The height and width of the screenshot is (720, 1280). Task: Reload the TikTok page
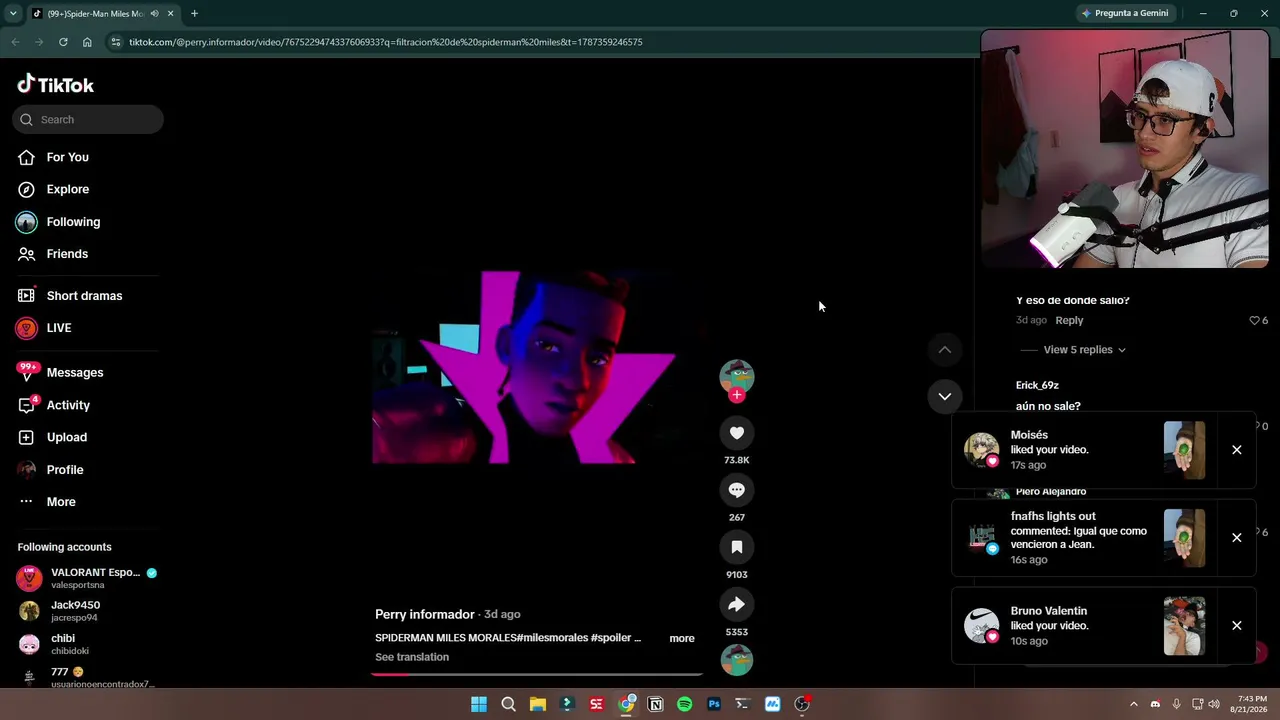pyautogui.click(x=63, y=42)
